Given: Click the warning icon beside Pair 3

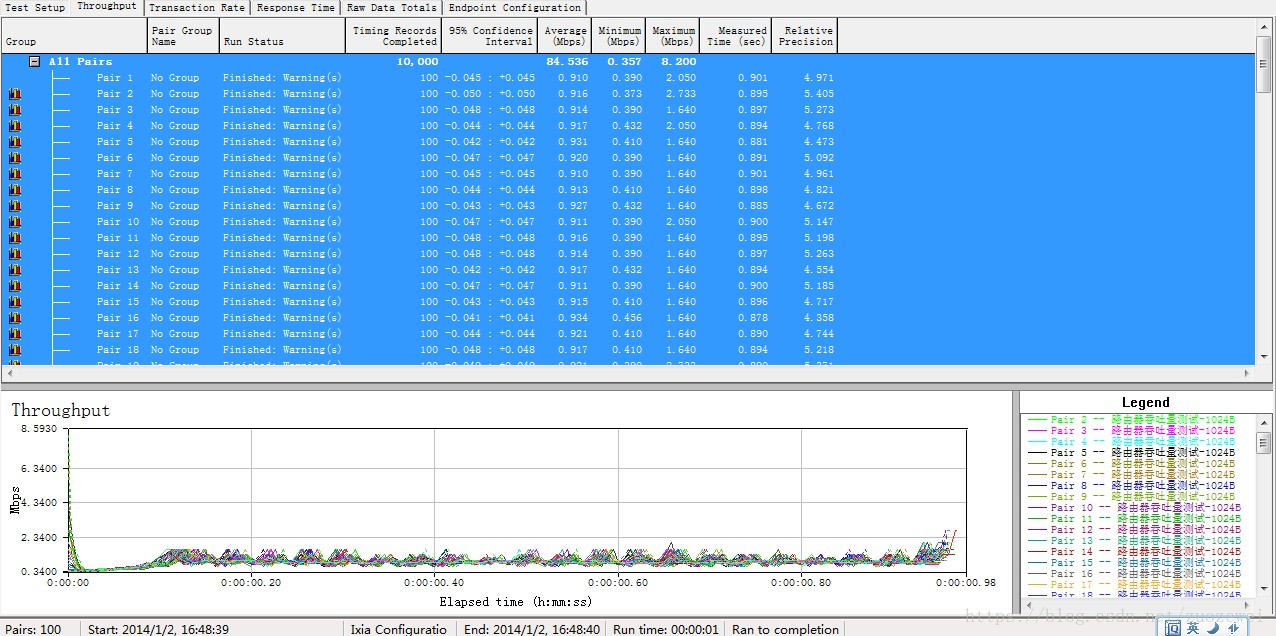Looking at the screenshot, I should pos(14,110).
